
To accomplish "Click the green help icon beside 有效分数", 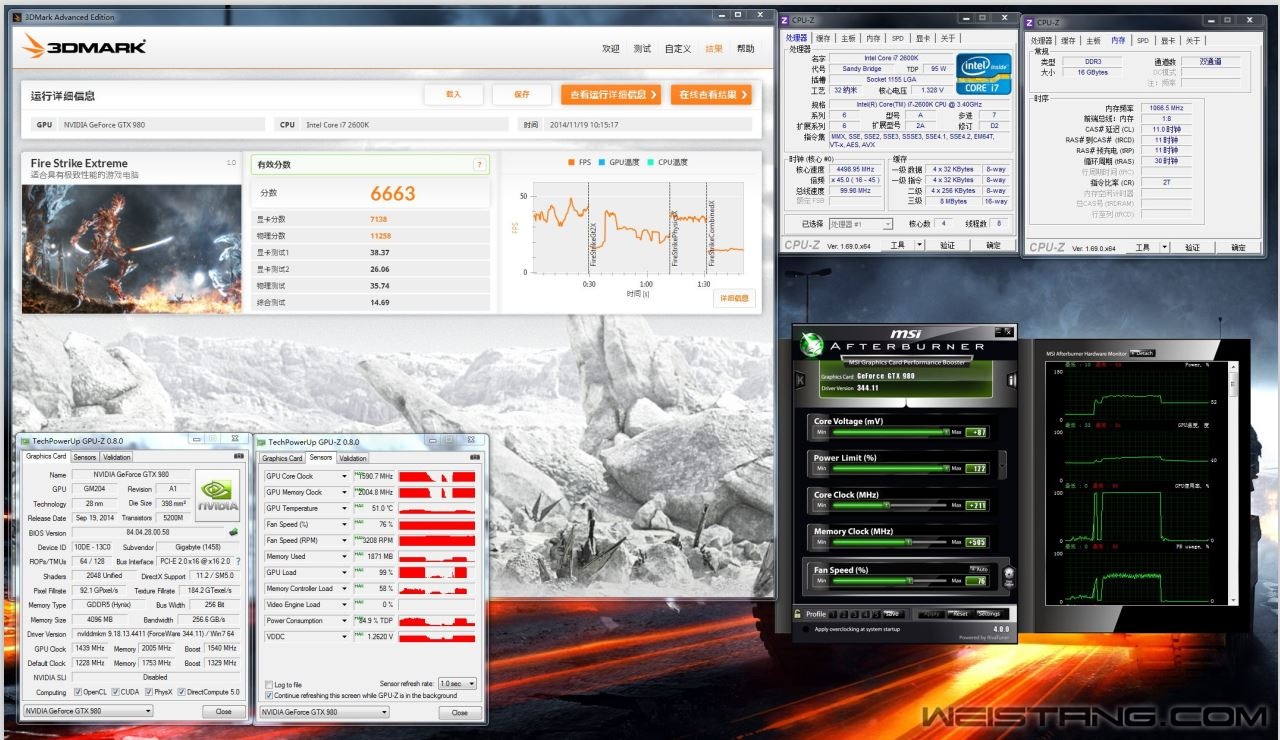I will tap(479, 165).
